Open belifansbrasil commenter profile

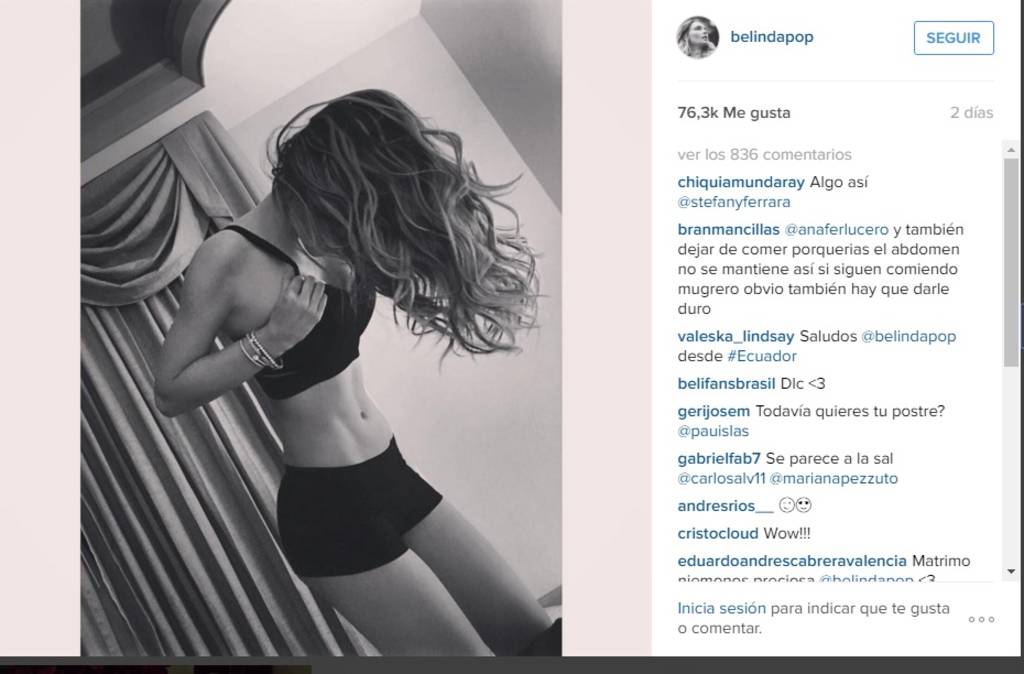[x=726, y=383]
